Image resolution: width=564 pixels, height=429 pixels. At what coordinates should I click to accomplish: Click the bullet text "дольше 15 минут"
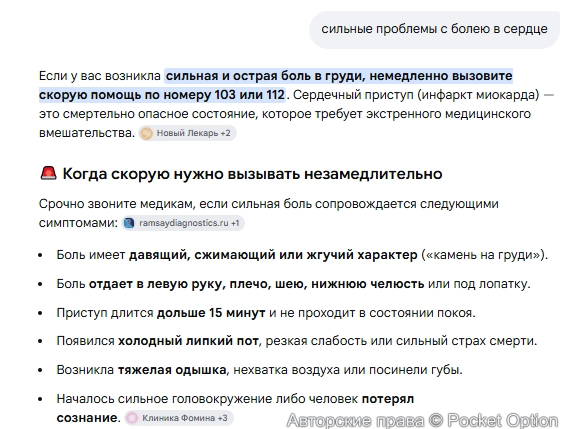click(211, 313)
